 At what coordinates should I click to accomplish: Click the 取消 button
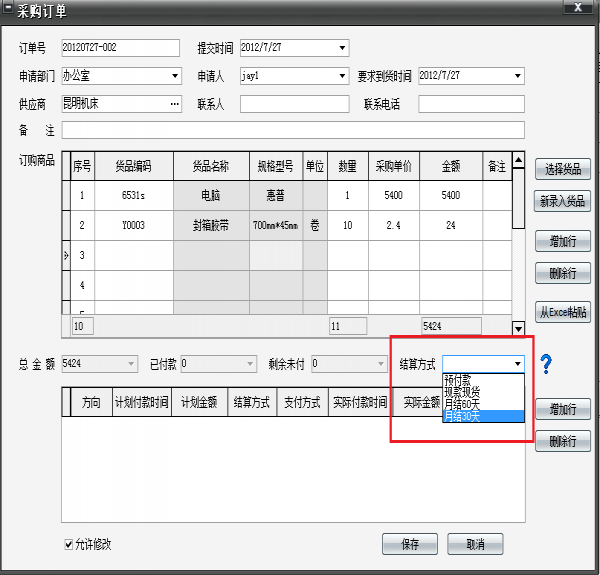click(475, 544)
